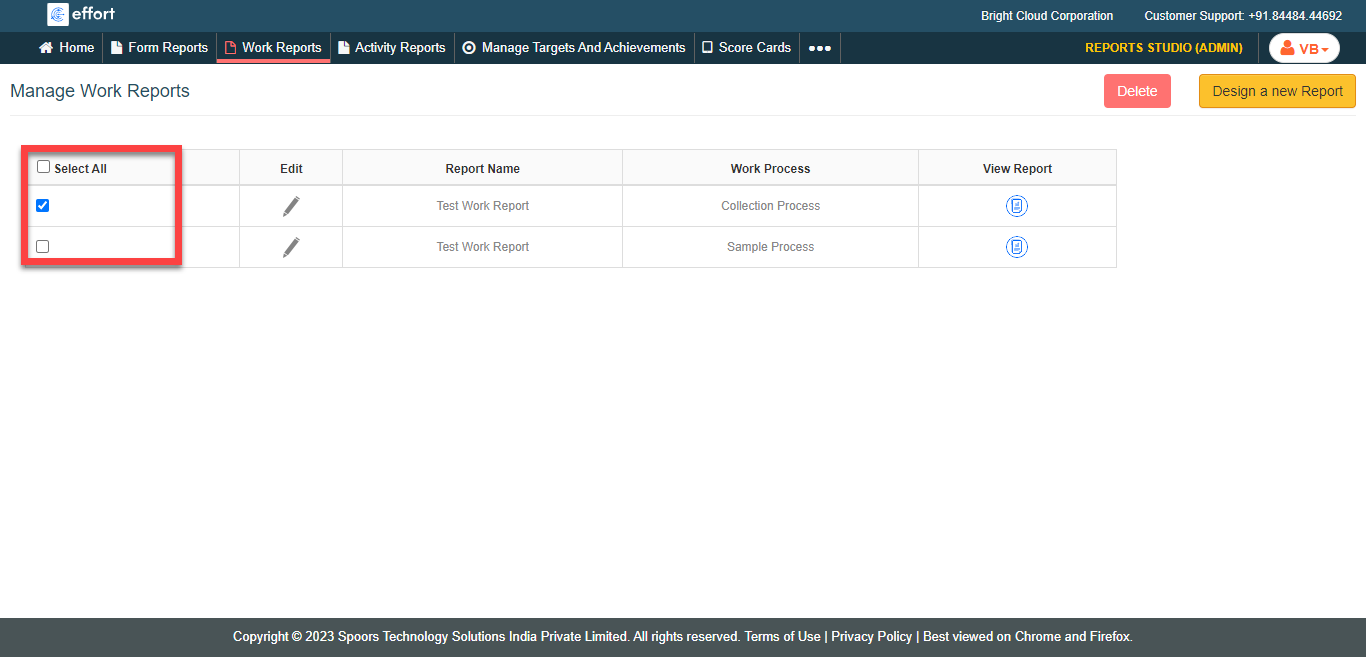This screenshot has width=1366, height=657.
Task: Uncheck the Collection Process row checkbox
Action: click(x=42, y=206)
